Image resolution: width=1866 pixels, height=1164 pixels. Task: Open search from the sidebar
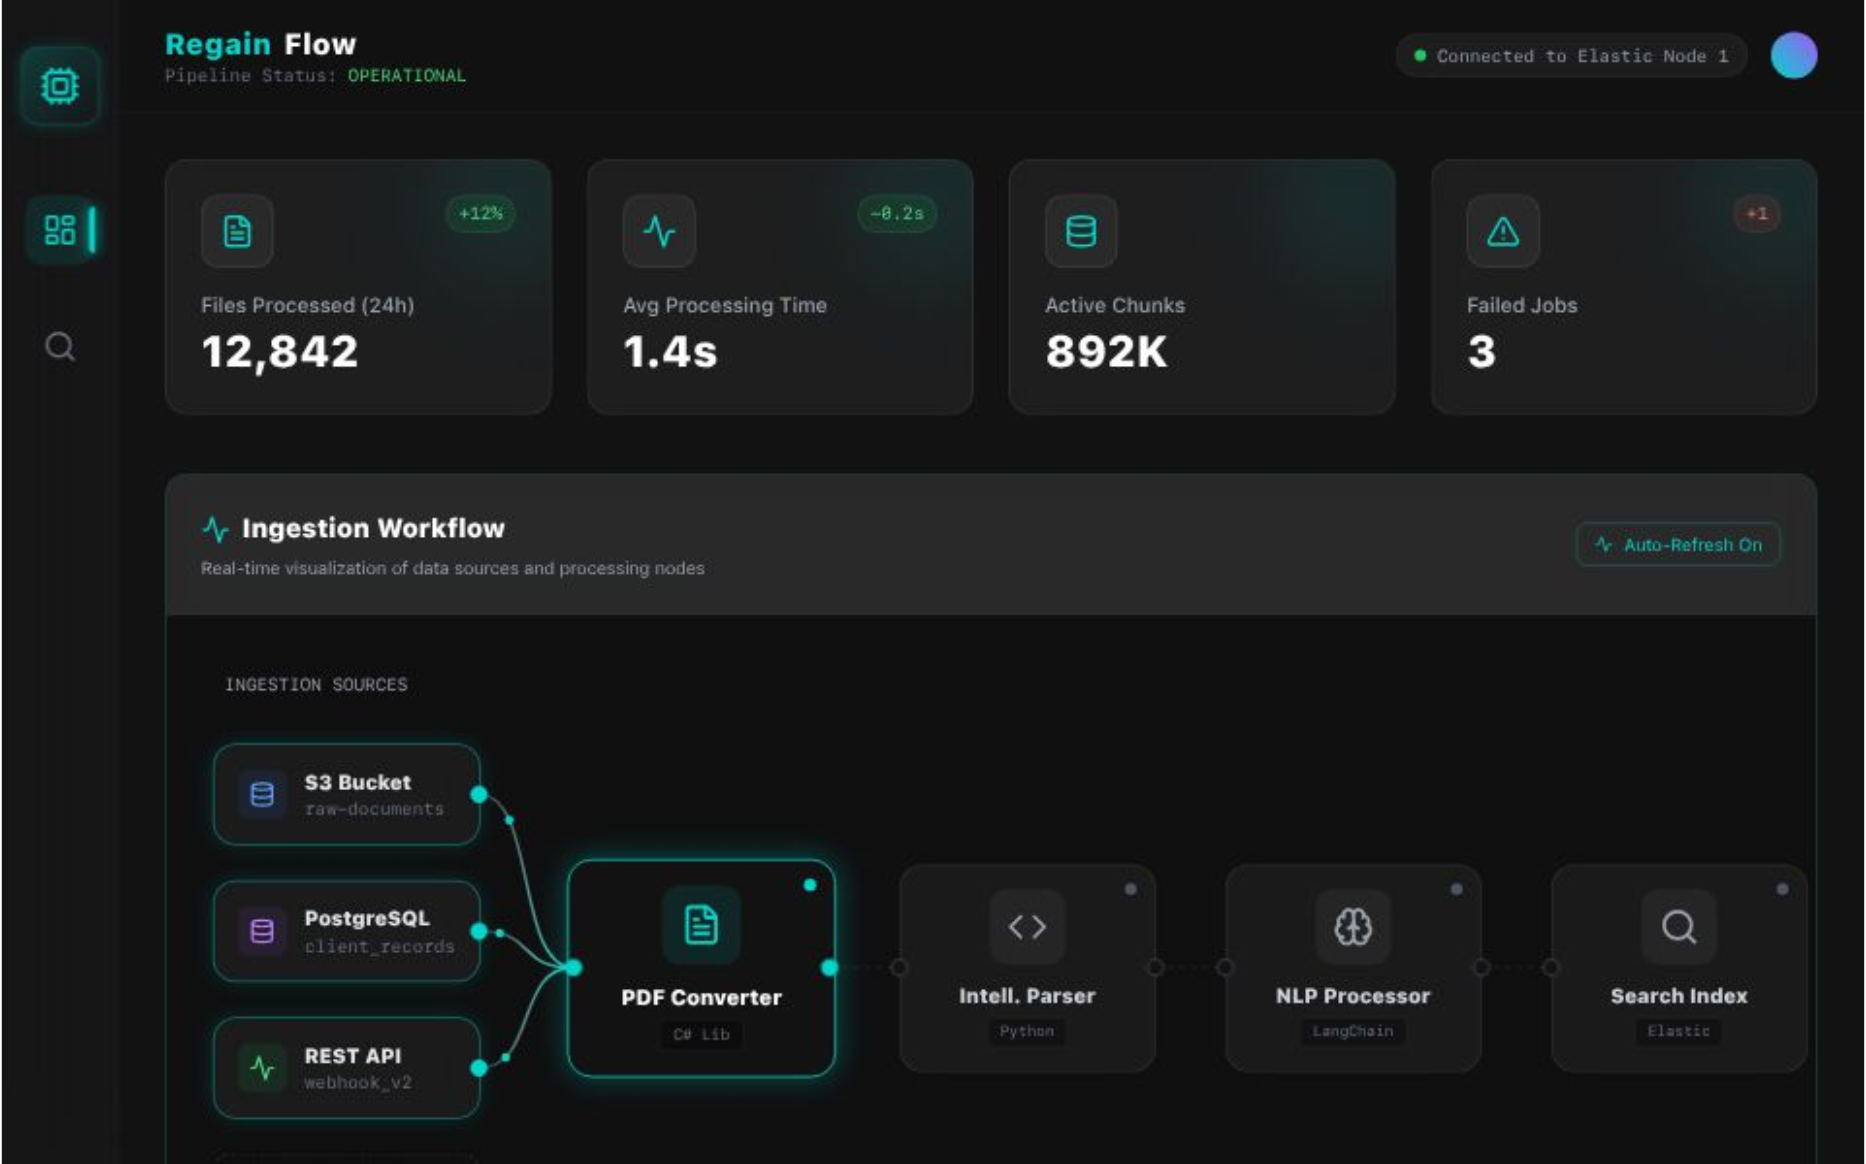[x=60, y=346]
